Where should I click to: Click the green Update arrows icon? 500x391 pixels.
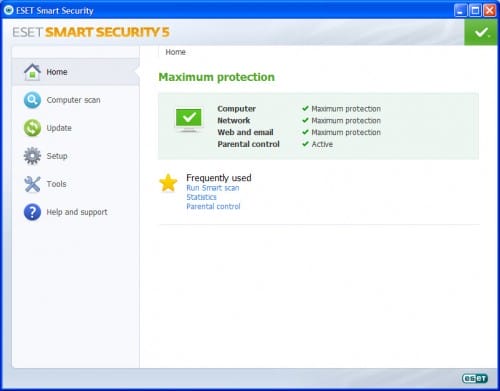(32, 128)
